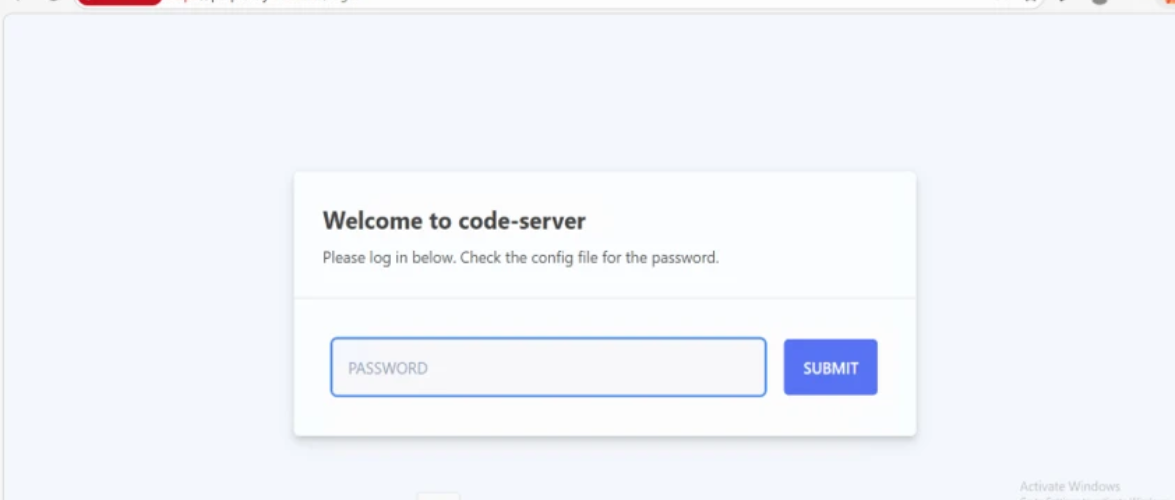The width and height of the screenshot is (1175, 500).
Task: Go back using browser back arrow
Action: coord(15,2)
